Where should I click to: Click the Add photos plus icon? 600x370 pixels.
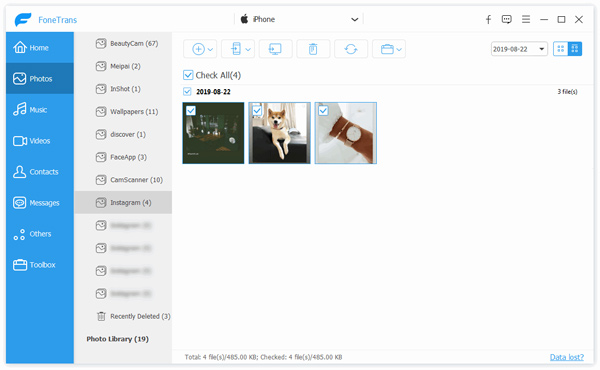coord(198,49)
